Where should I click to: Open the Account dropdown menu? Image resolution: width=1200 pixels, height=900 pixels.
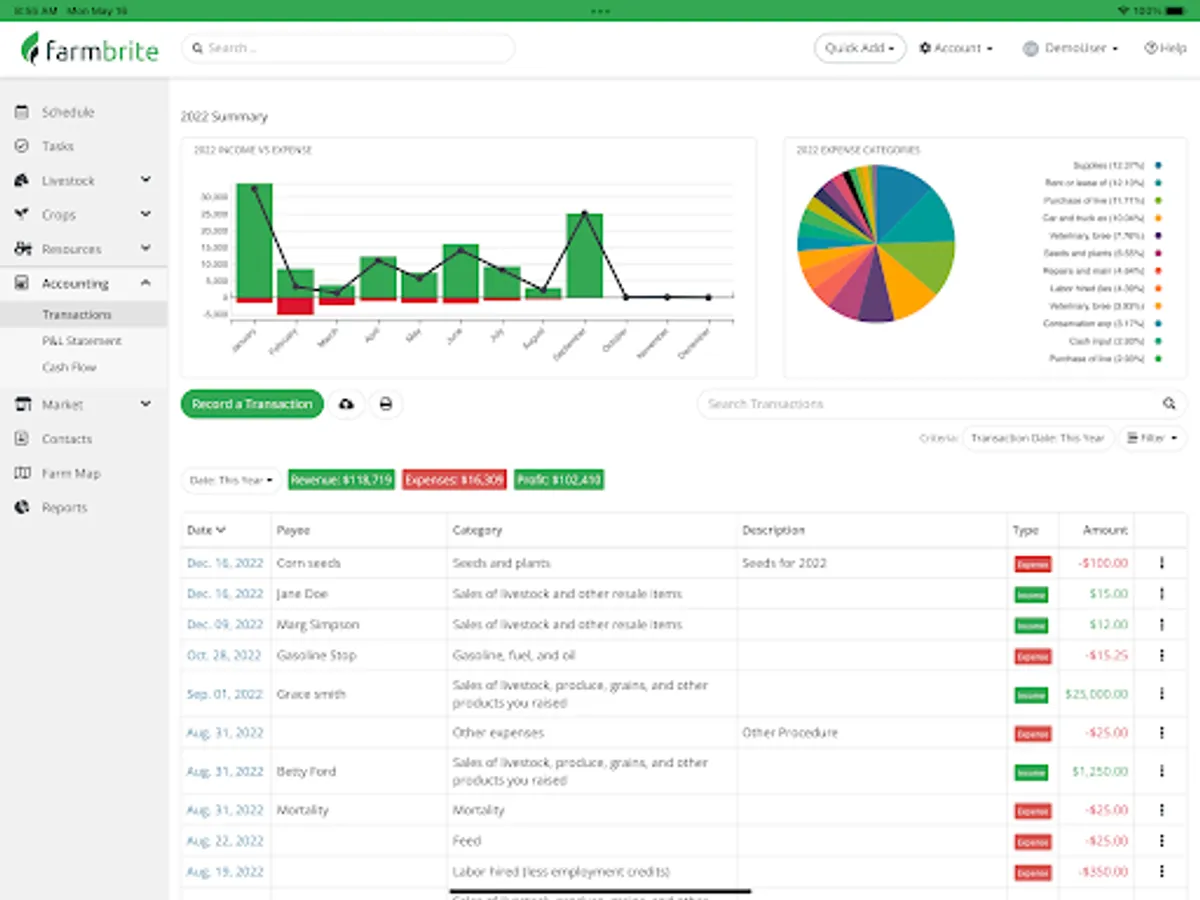(956, 48)
